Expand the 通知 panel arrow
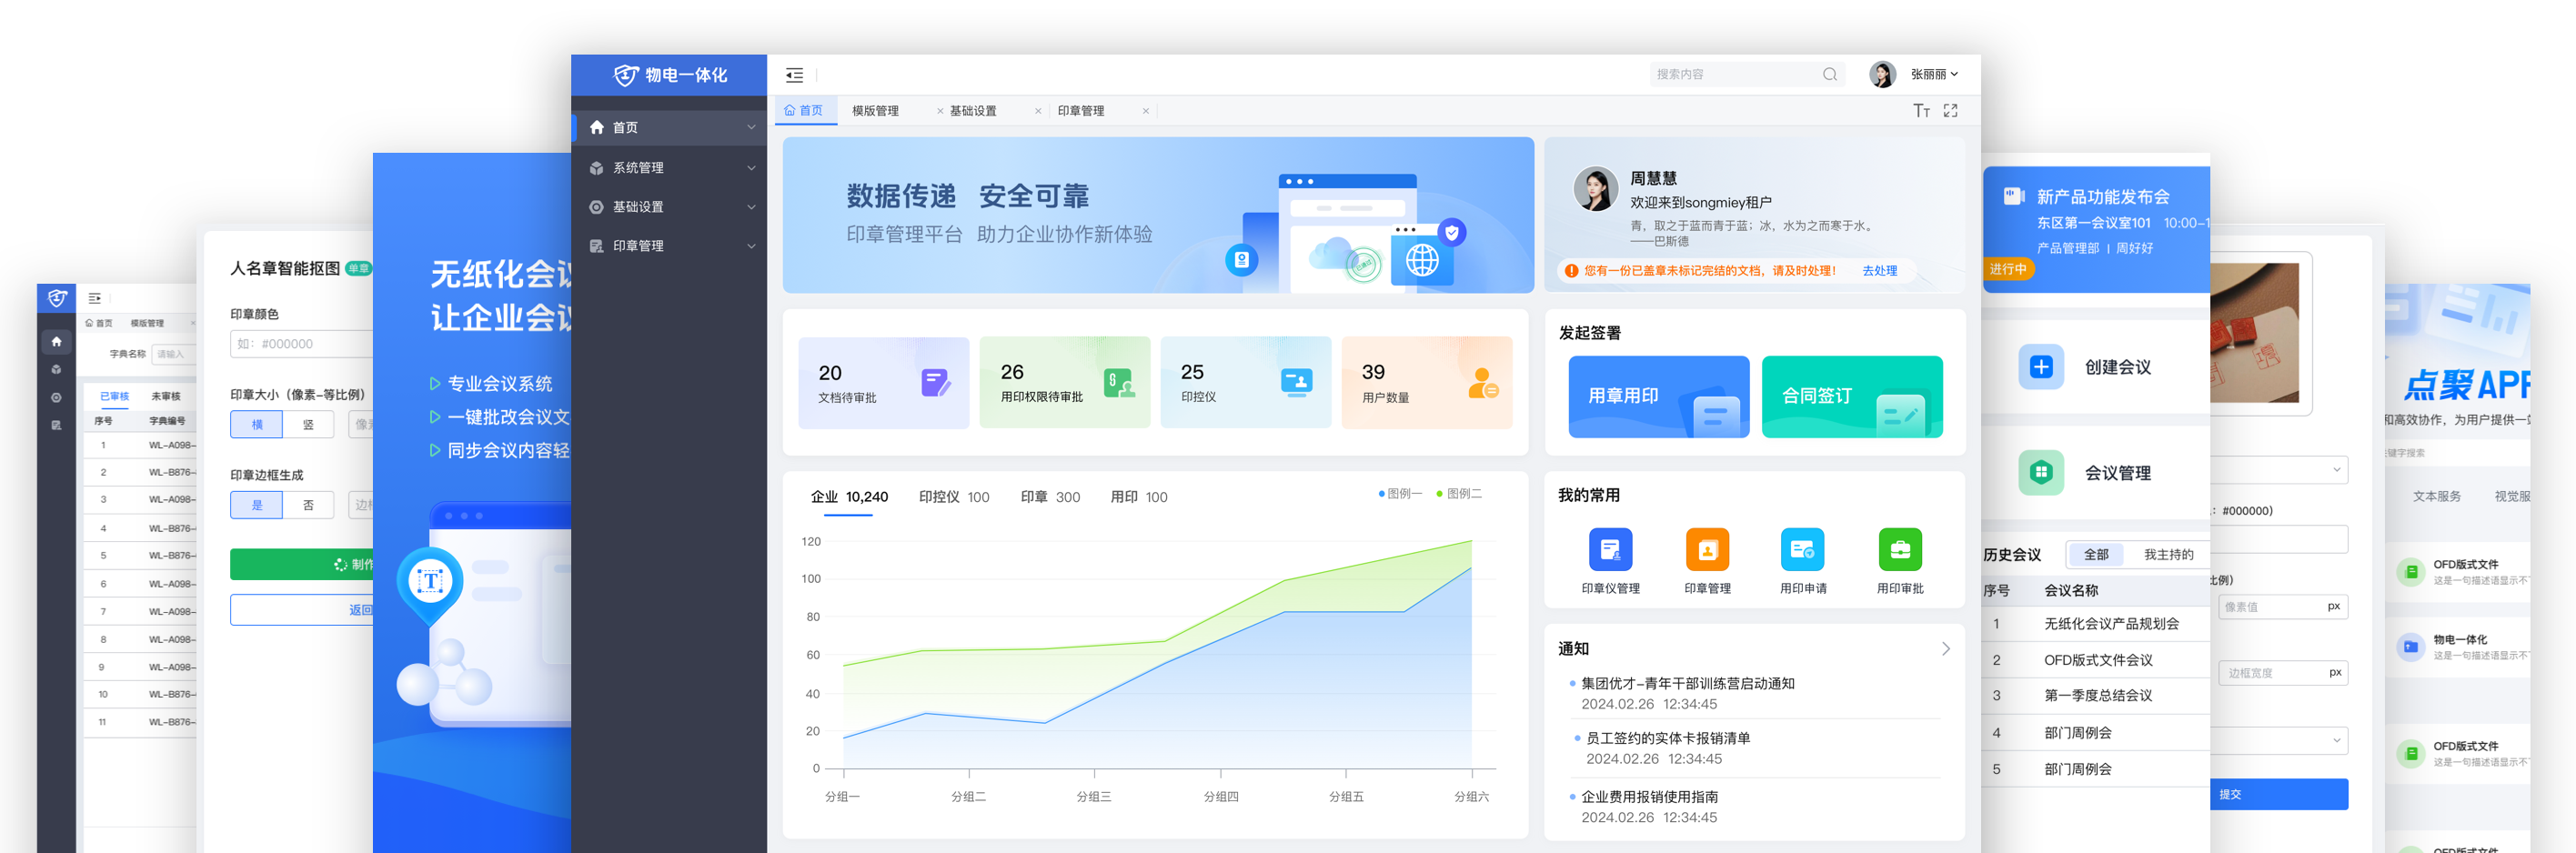This screenshot has width=2576, height=853. 1945,648
